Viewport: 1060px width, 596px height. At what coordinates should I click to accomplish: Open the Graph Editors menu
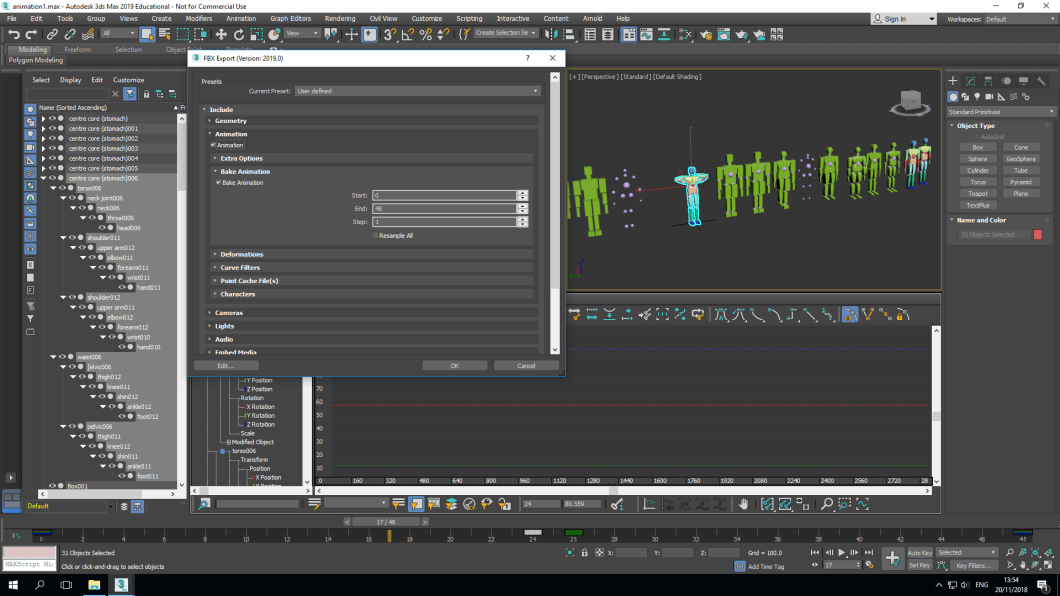click(291, 18)
